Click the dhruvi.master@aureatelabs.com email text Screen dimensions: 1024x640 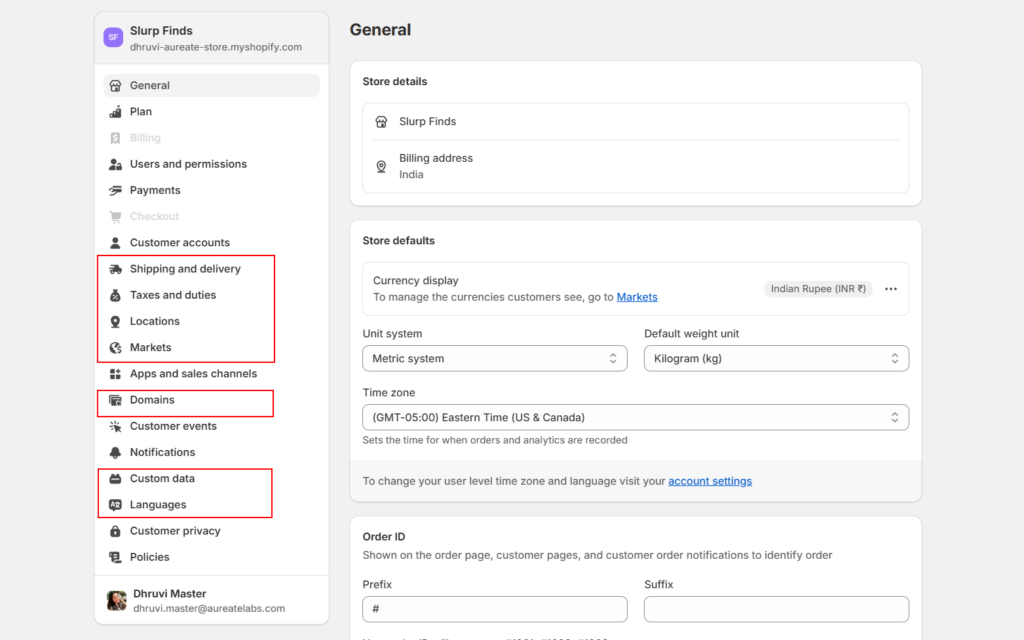pyautogui.click(x=209, y=609)
